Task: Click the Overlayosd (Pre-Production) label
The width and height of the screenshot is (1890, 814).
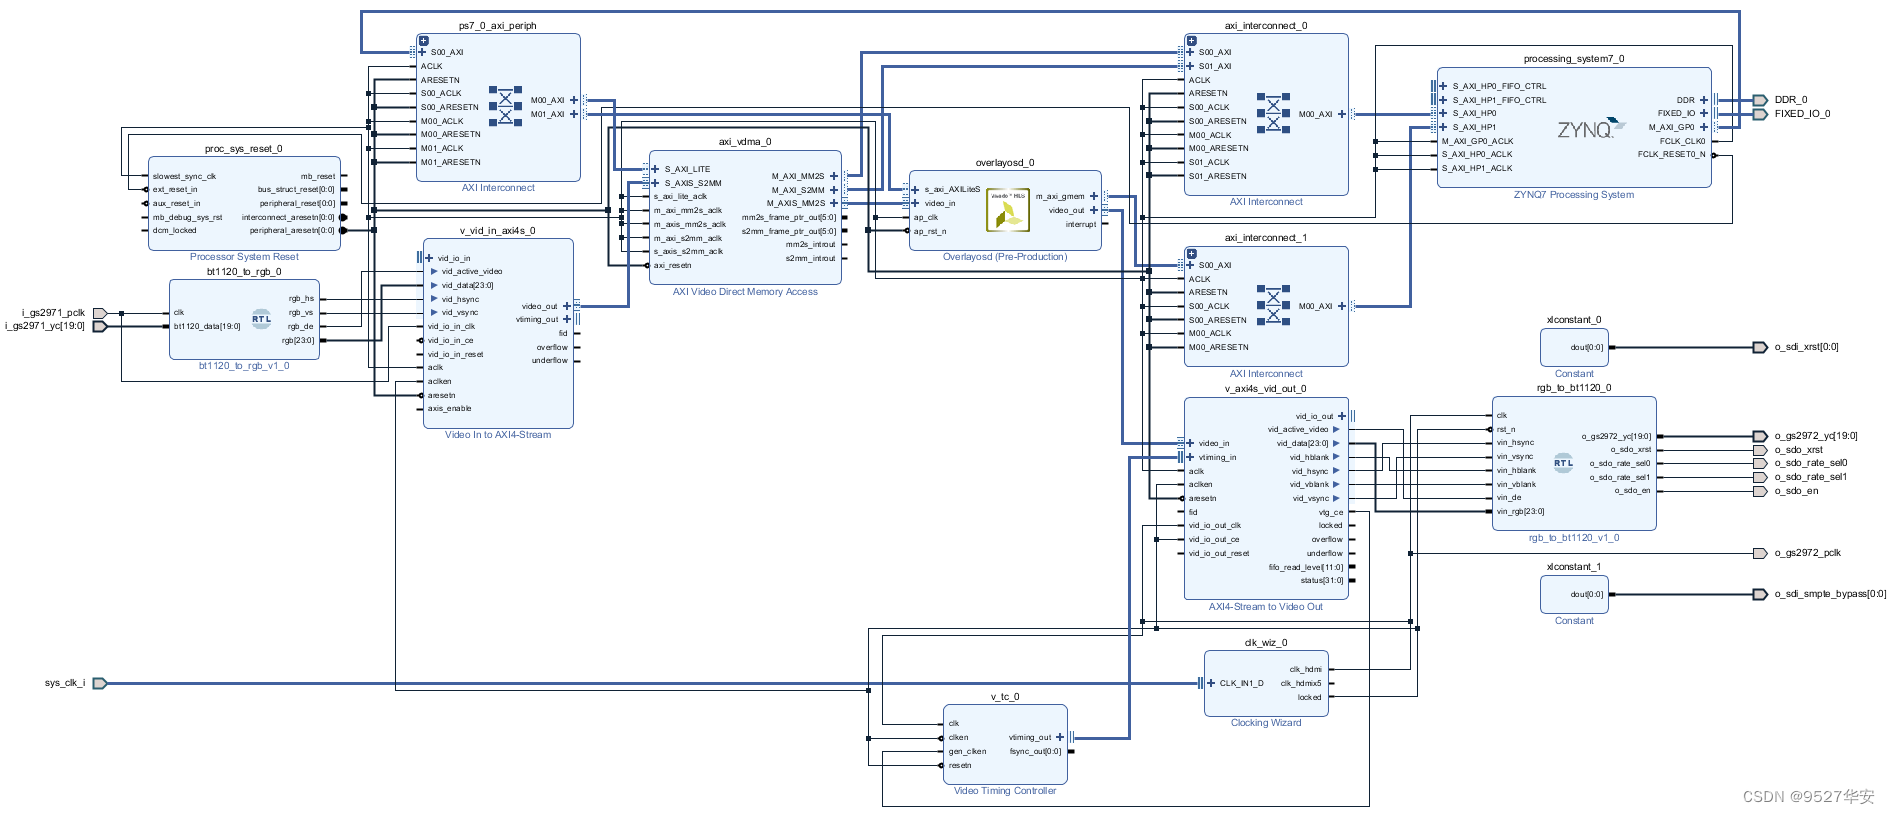Action: point(1005,257)
